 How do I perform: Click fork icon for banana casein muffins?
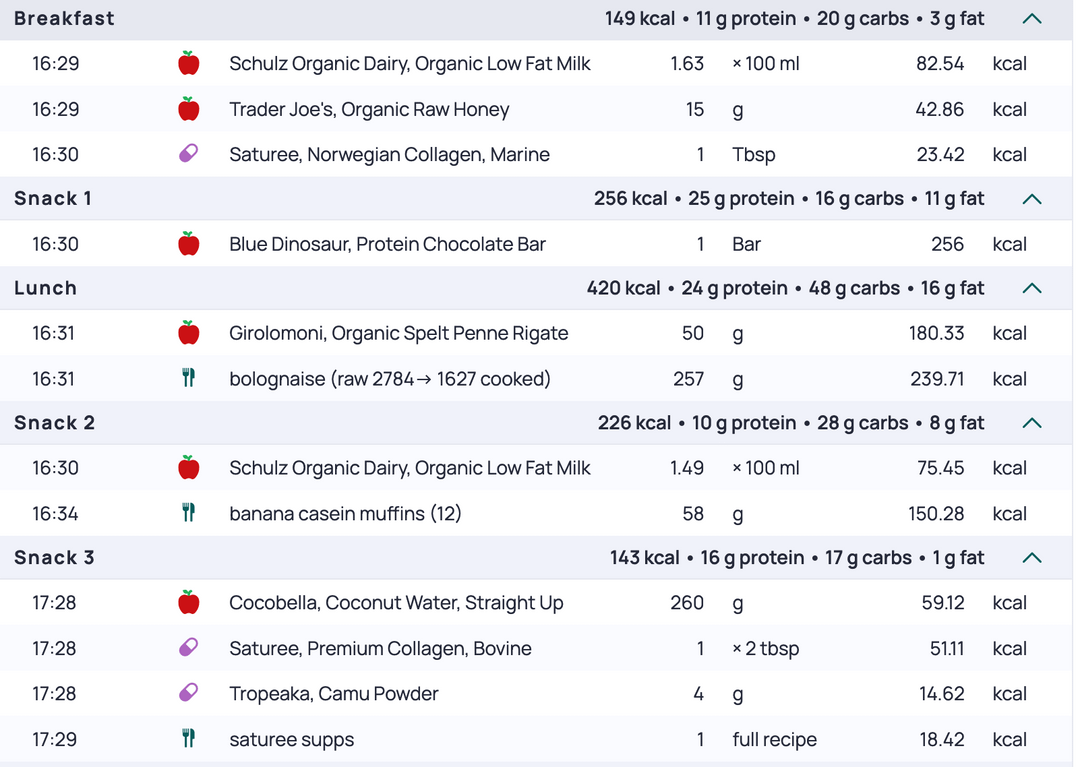[x=188, y=513]
